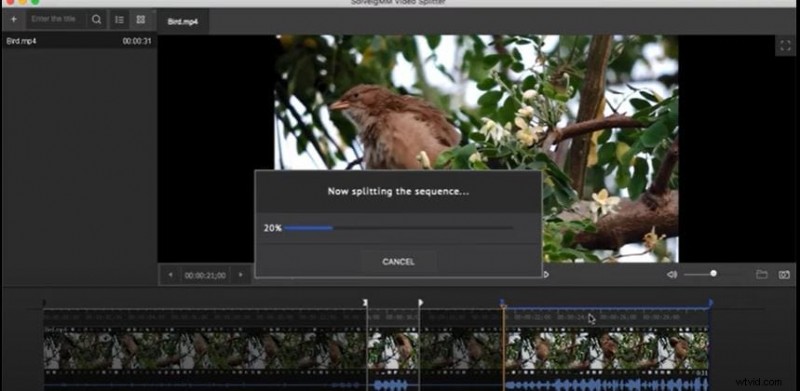Viewport: 800px width, 391px height.
Task: Select the blue end marker on timeline
Action: pos(710,303)
